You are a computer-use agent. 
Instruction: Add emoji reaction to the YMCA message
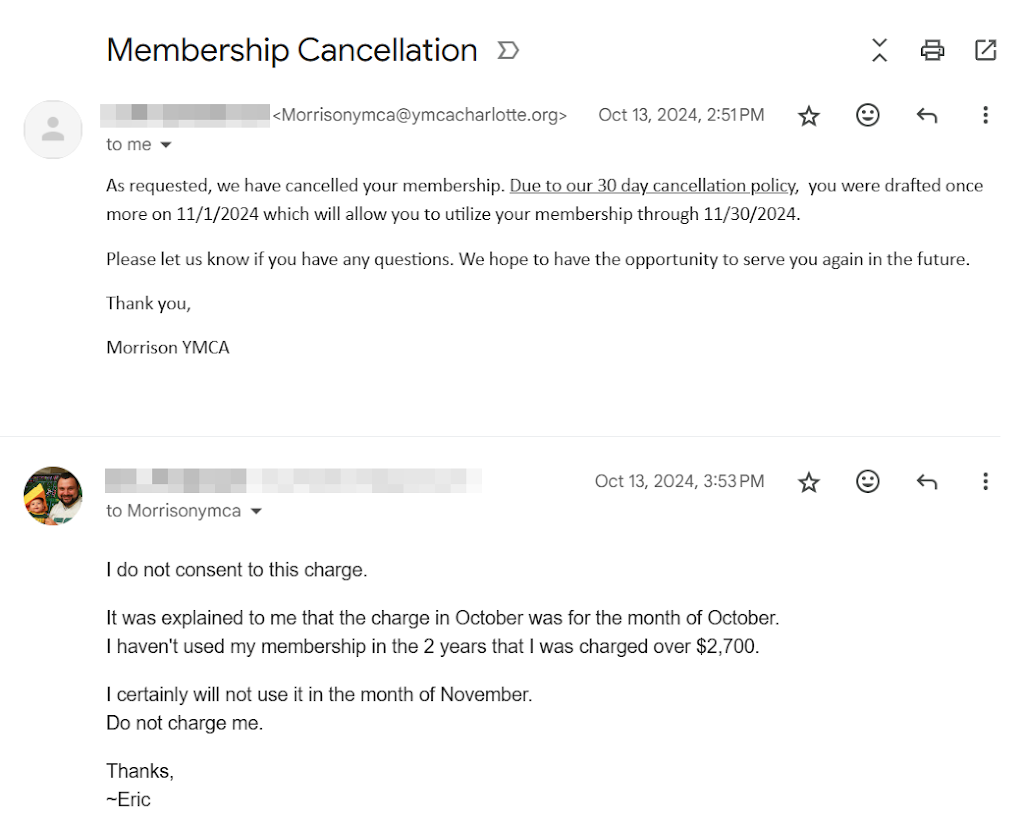pyautogui.click(x=868, y=115)
